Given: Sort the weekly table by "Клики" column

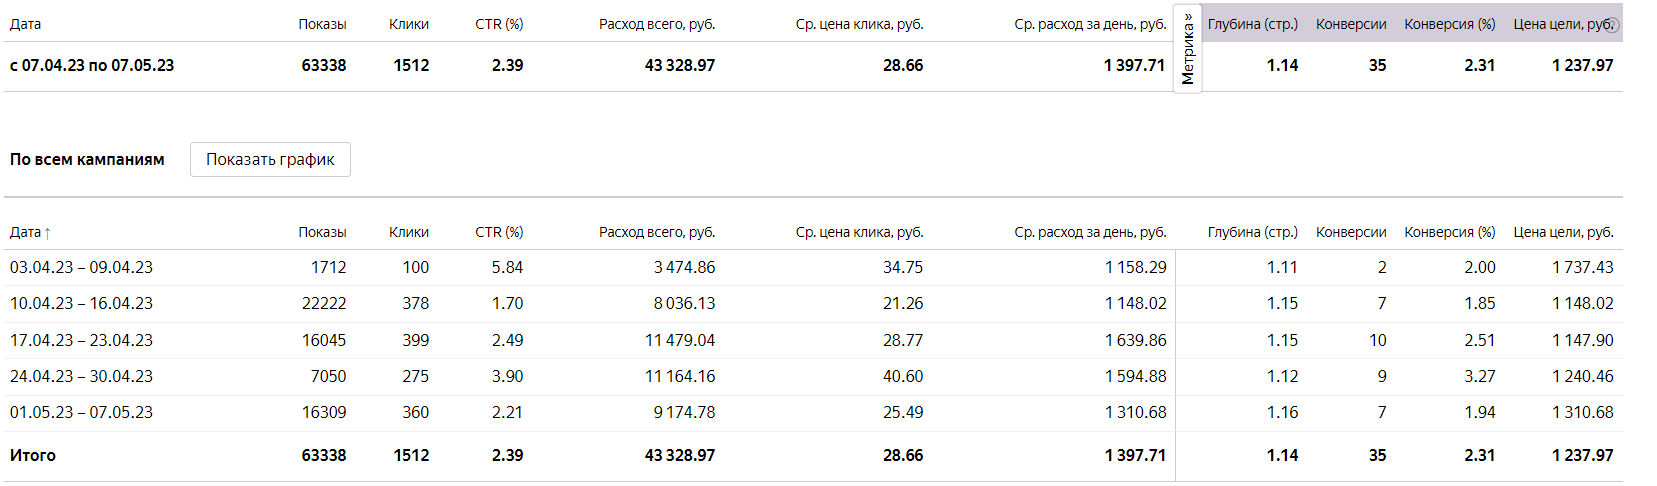Looking at the screenshot, I should [409, 232].
